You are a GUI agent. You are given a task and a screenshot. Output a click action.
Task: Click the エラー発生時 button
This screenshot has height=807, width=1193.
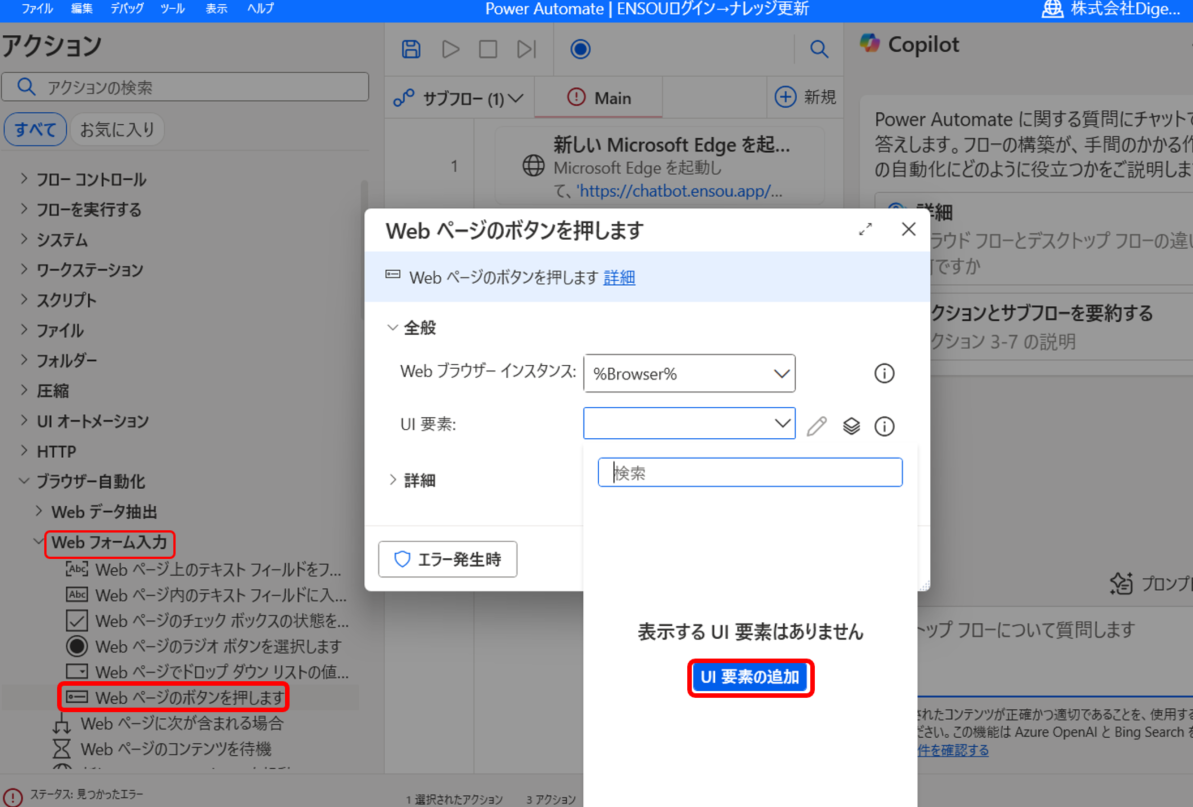tap(448, 559)
